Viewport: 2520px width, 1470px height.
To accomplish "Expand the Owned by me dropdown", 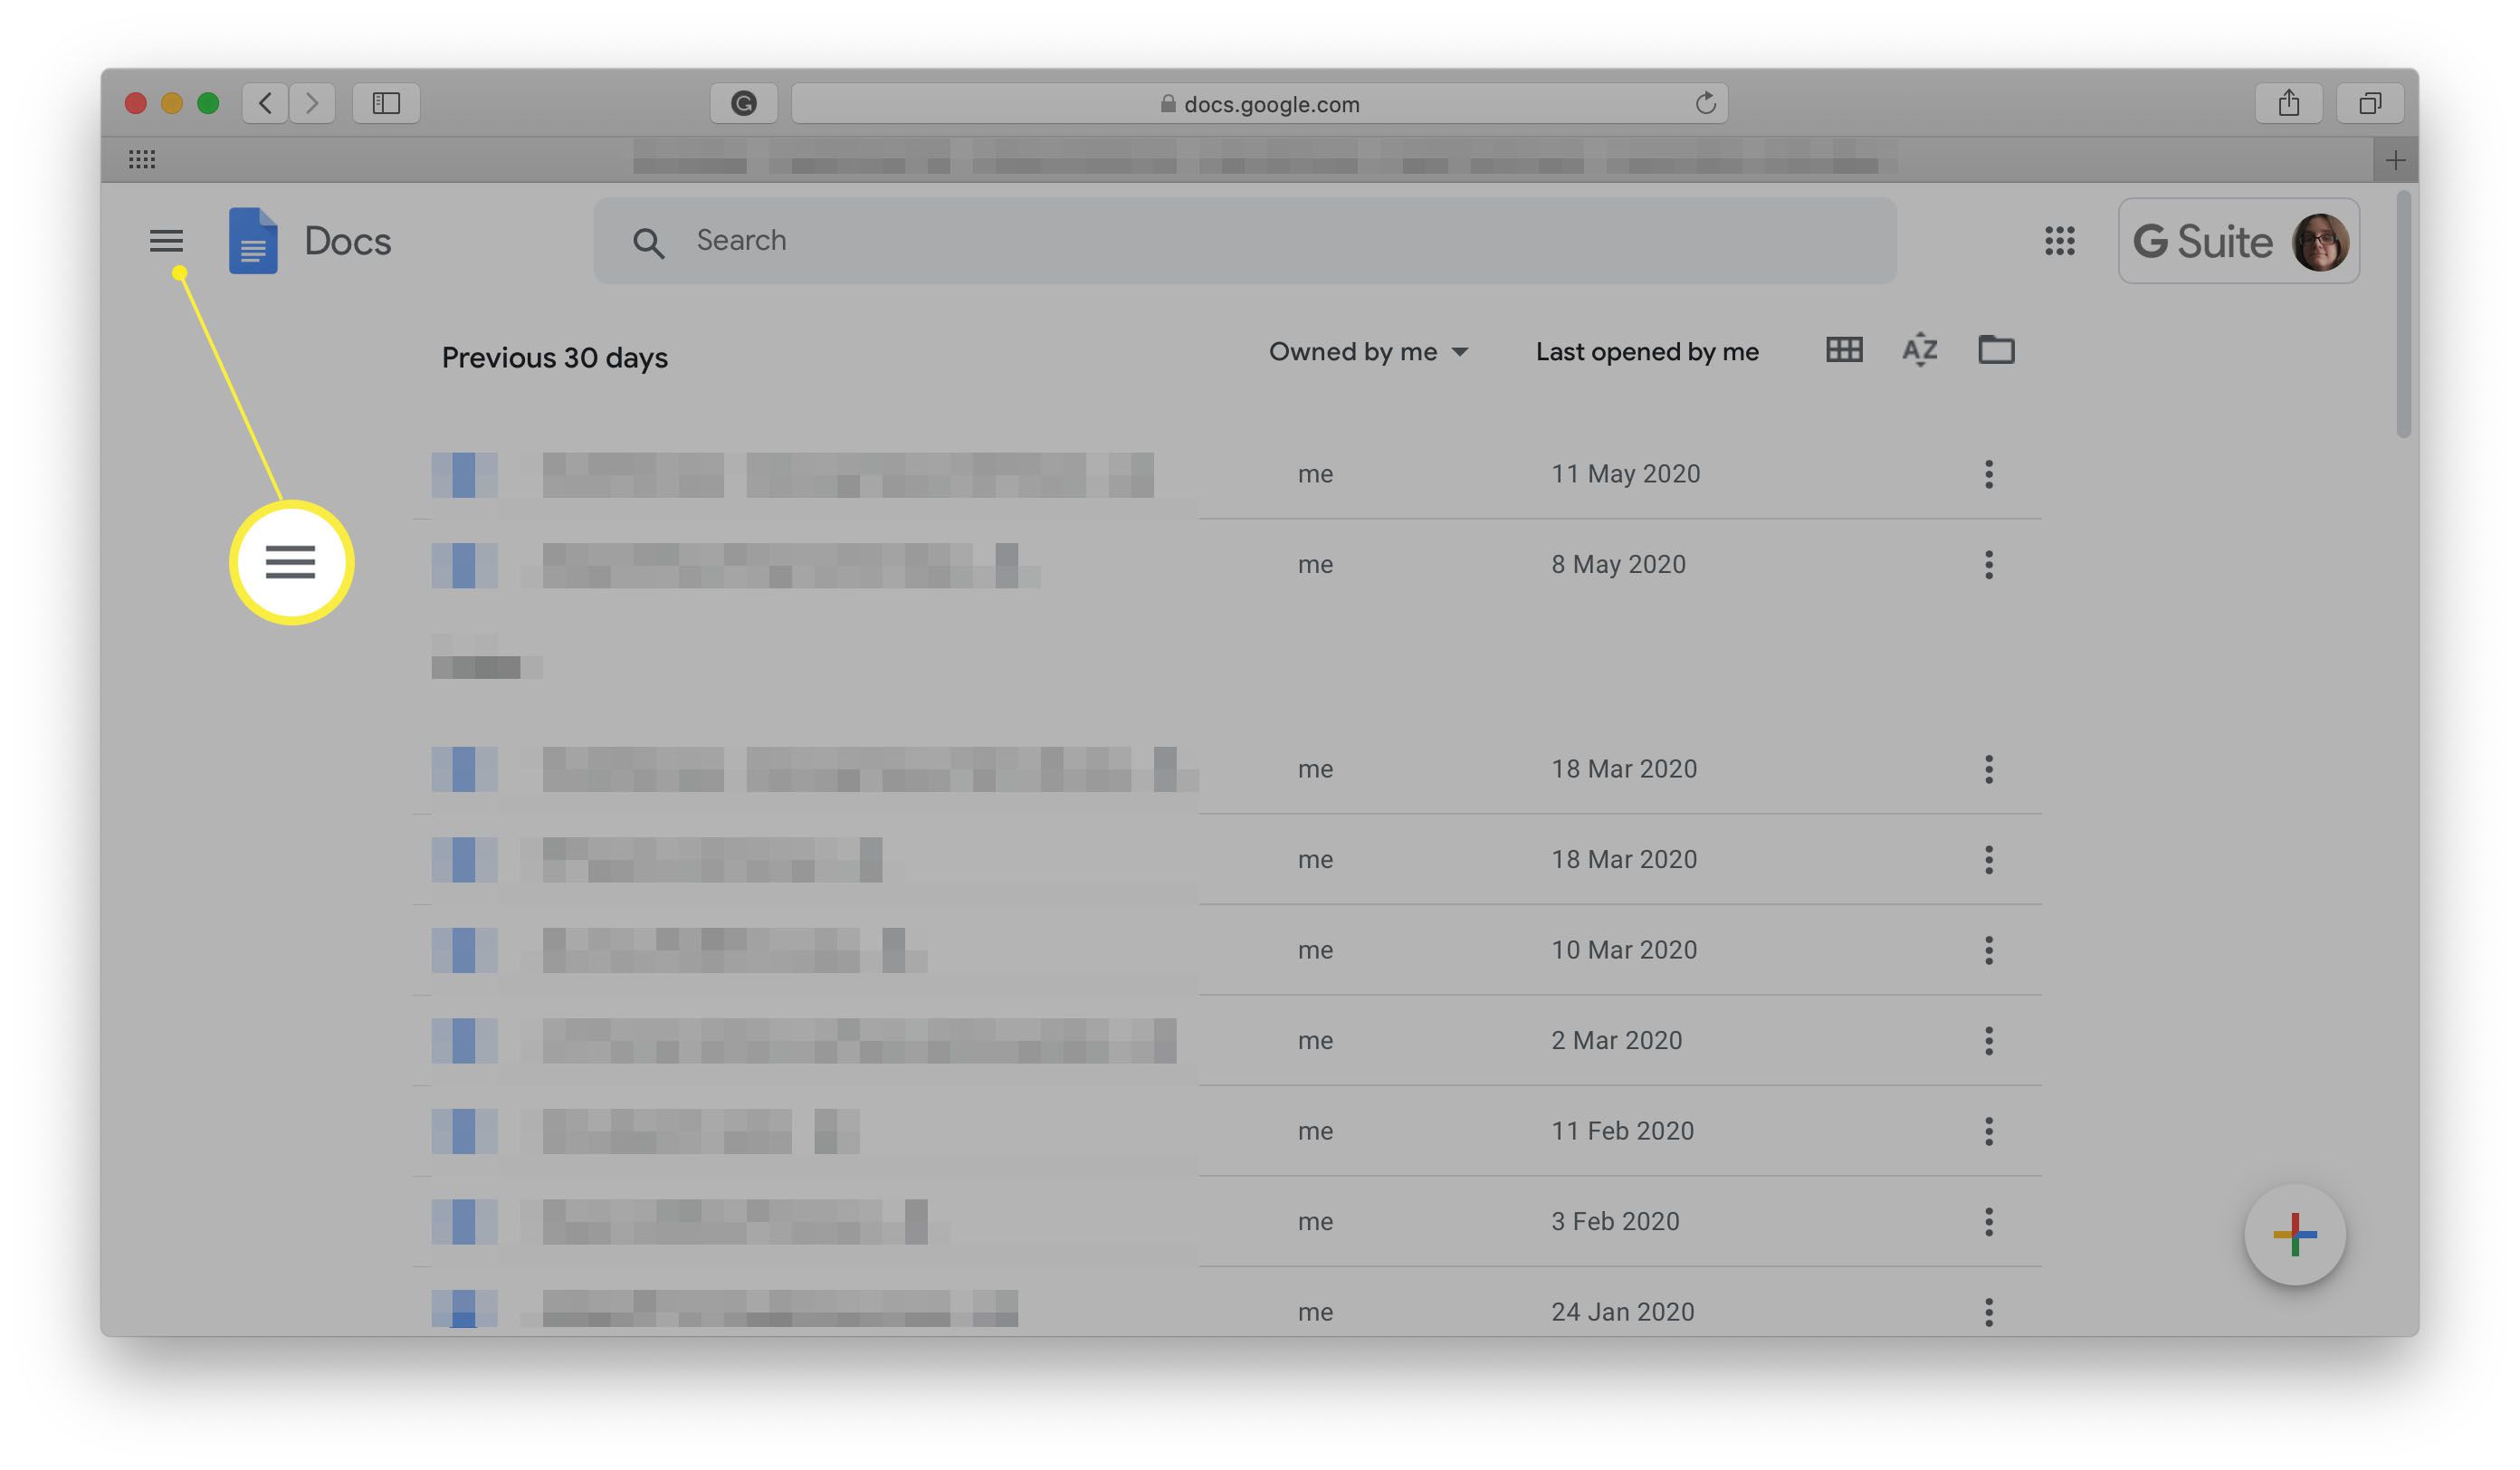I will (1368, 352).
